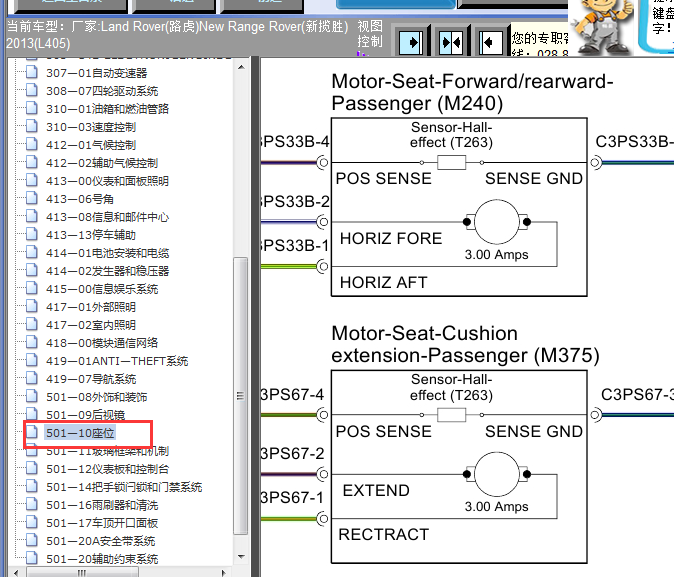Click HORIZ FORE label in M240
The image size is (674, 577).
tap(391, 238)
